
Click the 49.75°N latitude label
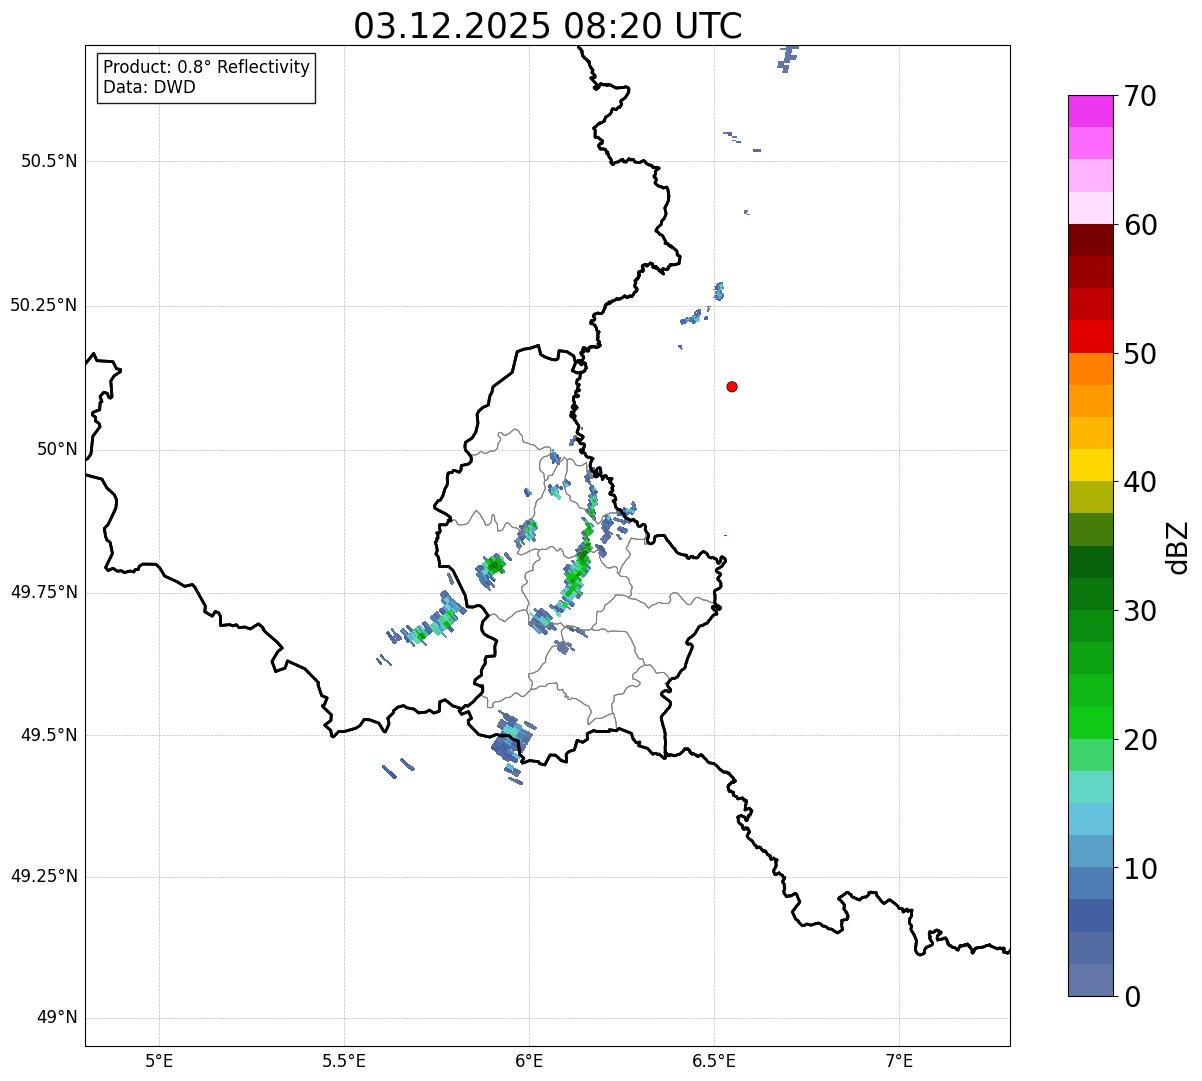click(44, 592)
